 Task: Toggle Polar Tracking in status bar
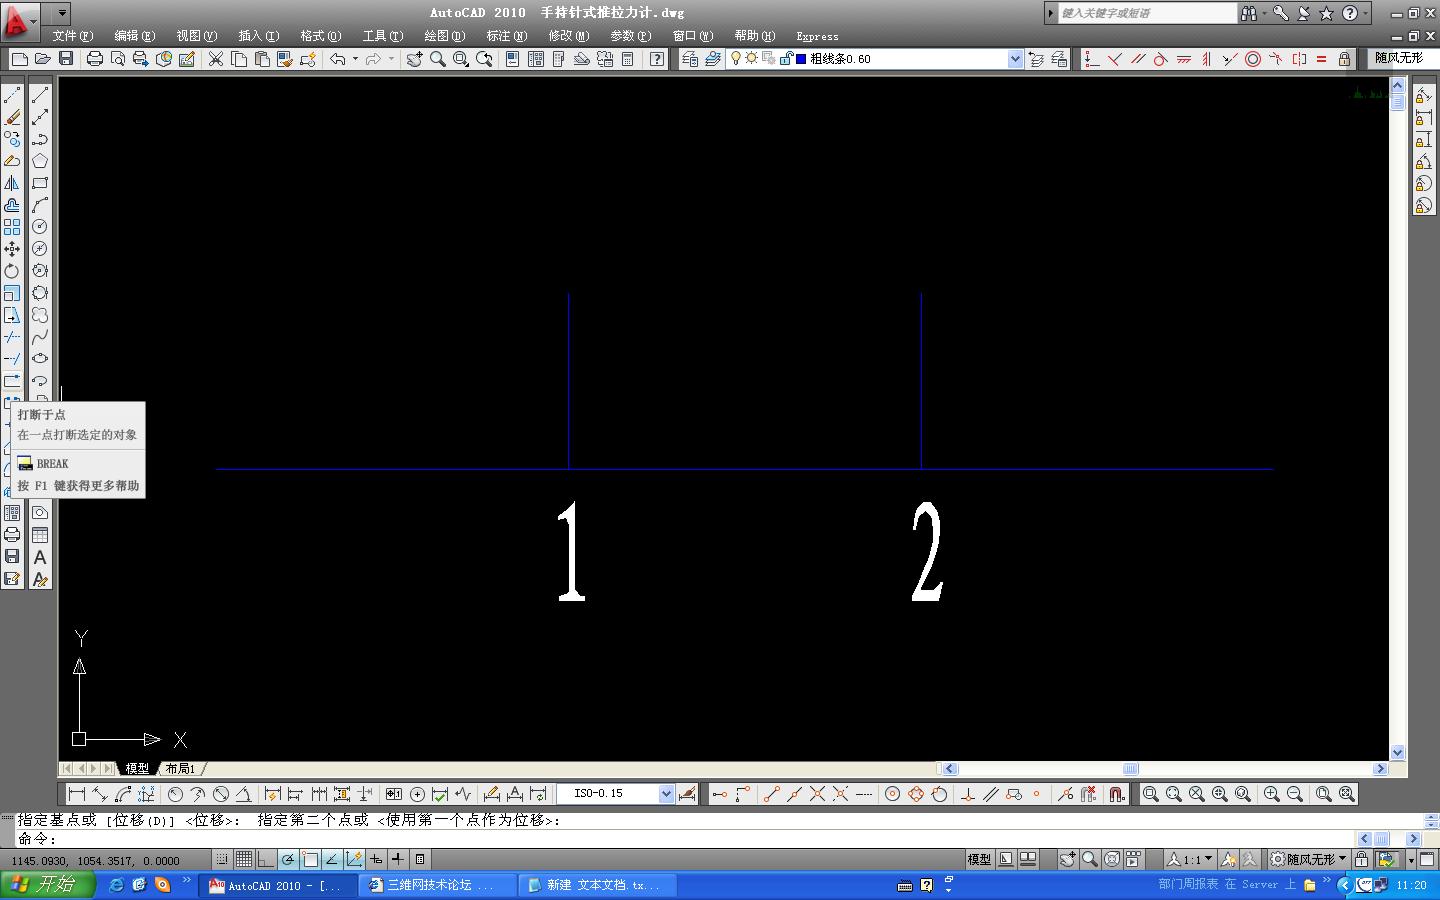tap(288, 859)
